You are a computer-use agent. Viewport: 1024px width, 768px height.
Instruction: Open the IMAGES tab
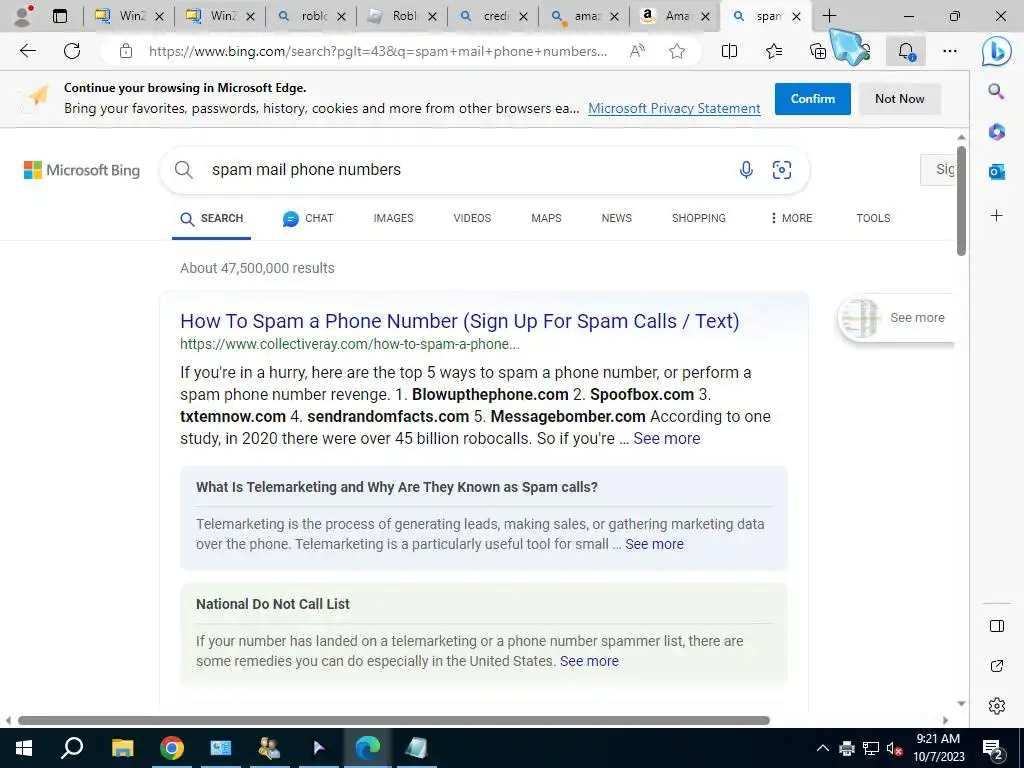coord(393,218)
